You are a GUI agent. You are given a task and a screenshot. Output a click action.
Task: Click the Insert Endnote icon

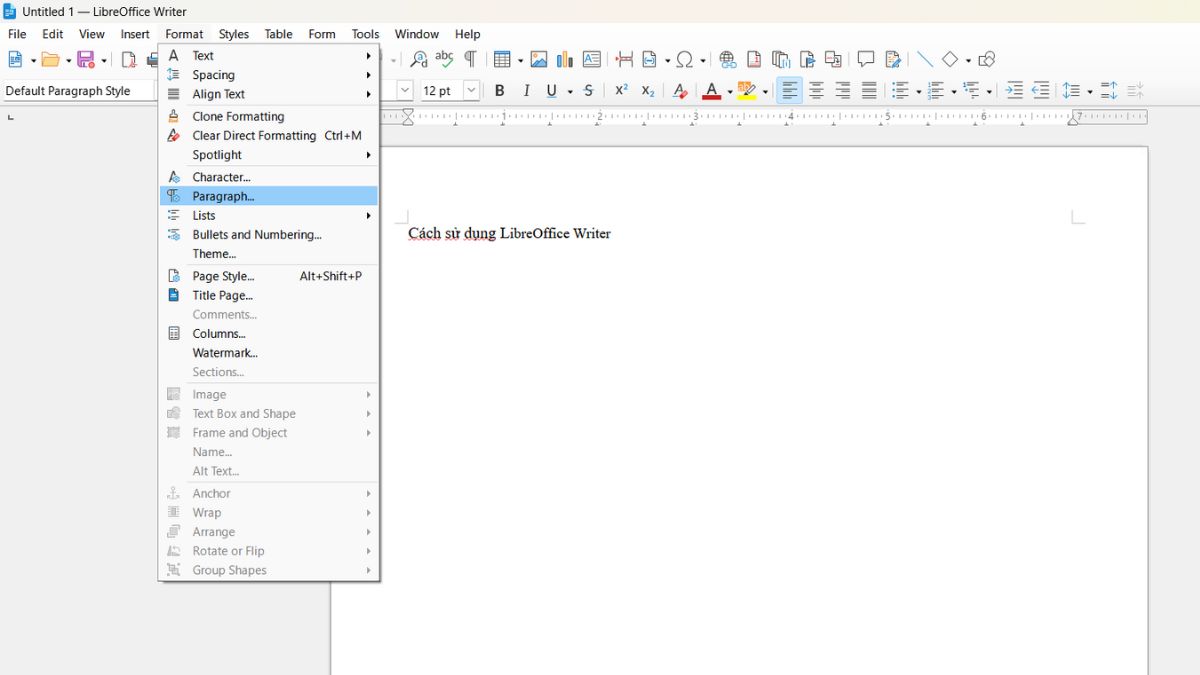click(x=781, y=59)
